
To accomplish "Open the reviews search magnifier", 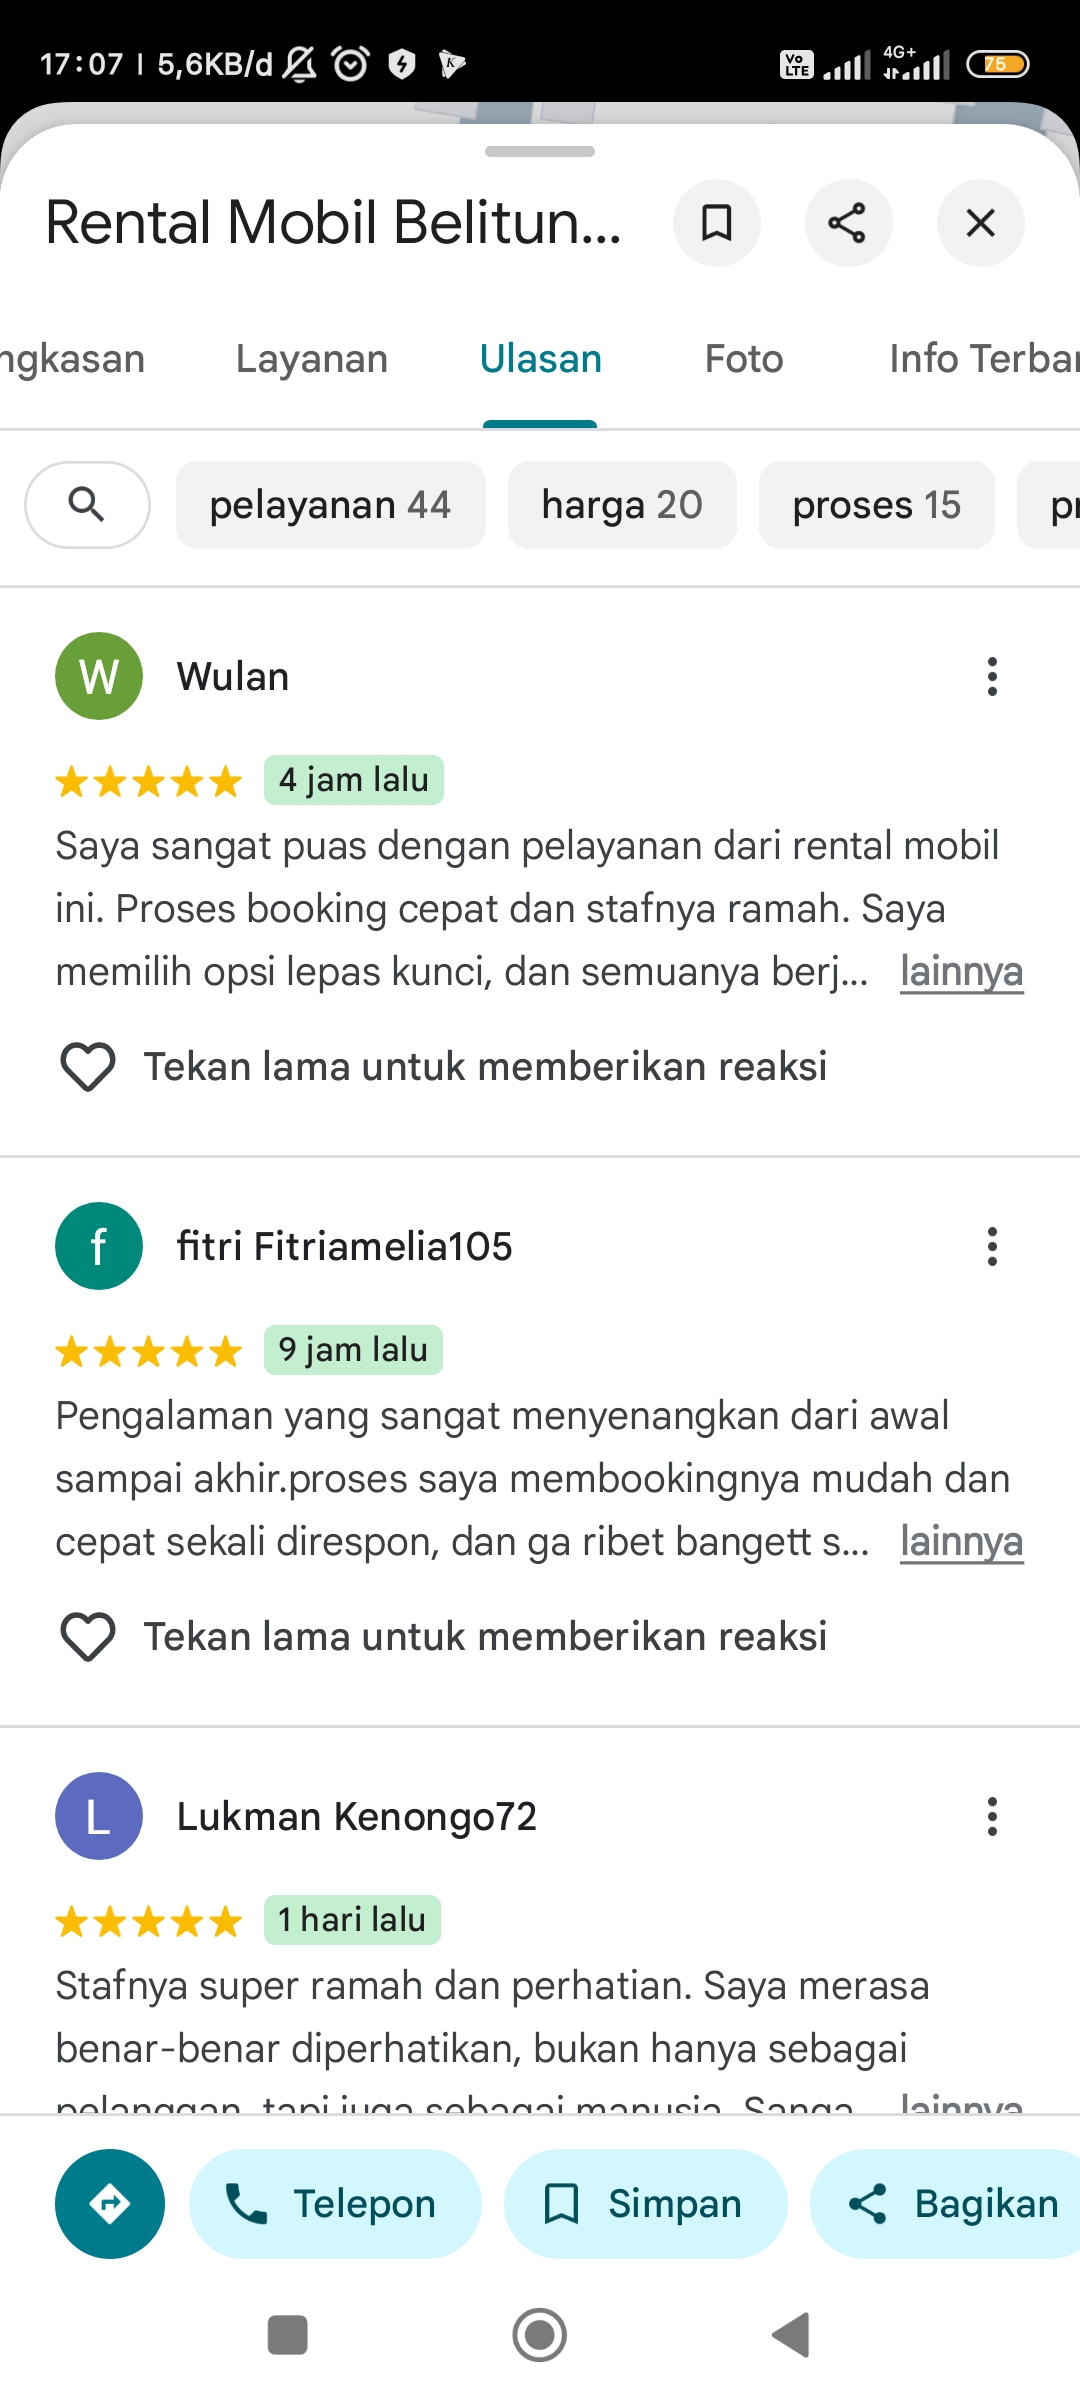I will [87, 505].
